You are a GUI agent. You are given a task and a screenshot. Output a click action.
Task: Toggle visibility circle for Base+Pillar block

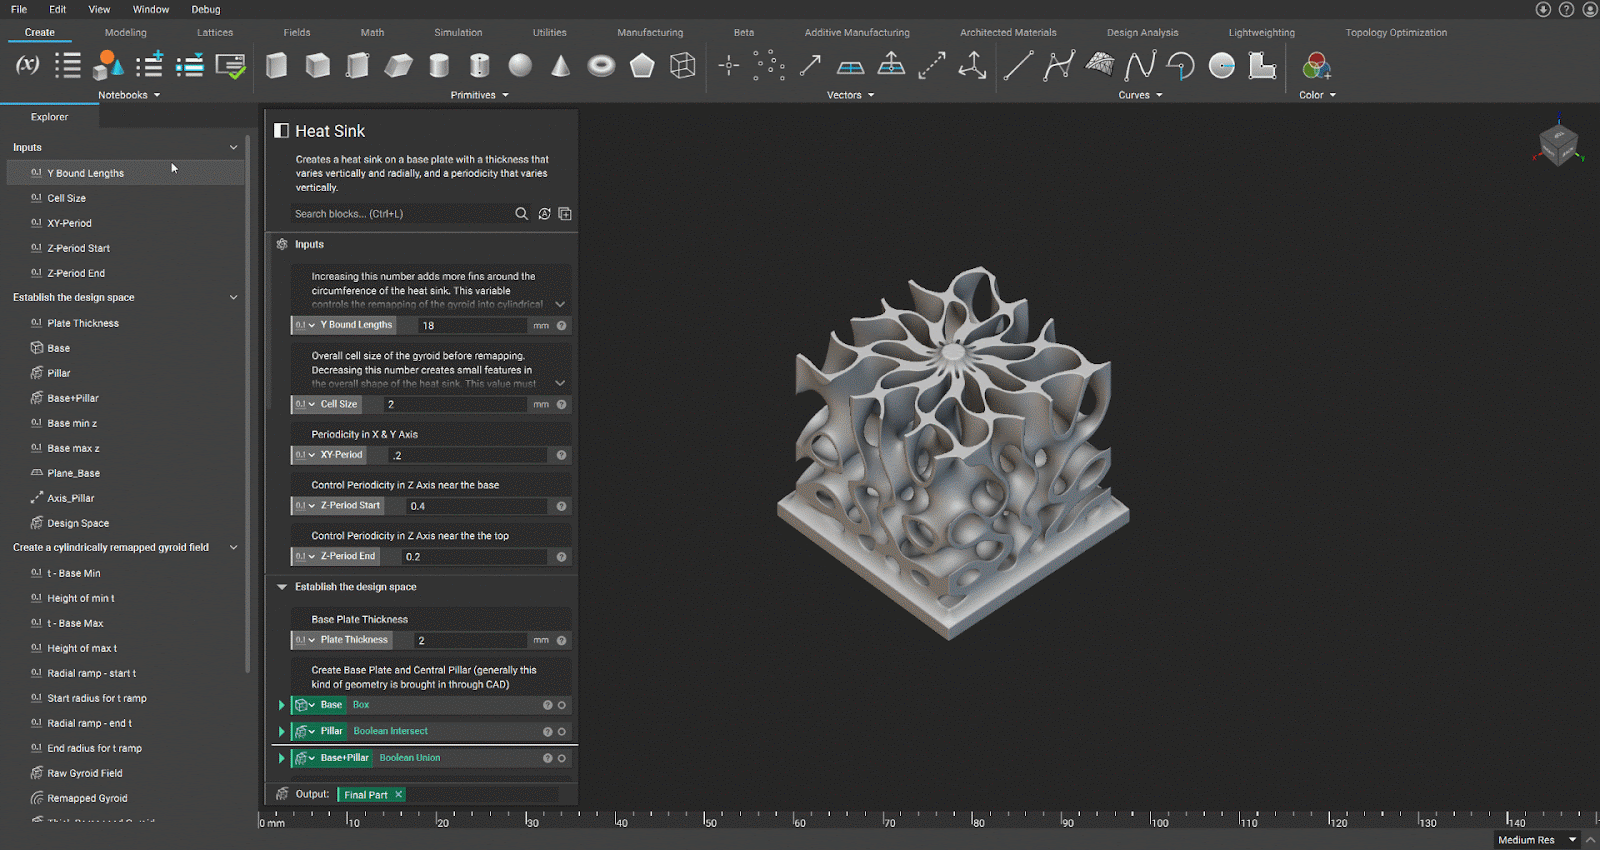[x=562, y=758]
